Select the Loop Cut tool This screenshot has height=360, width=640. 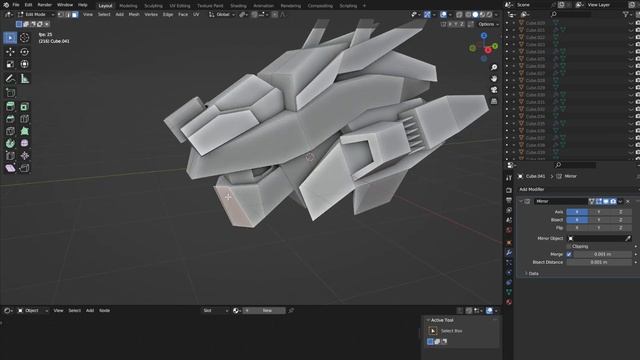coord(24,119)
